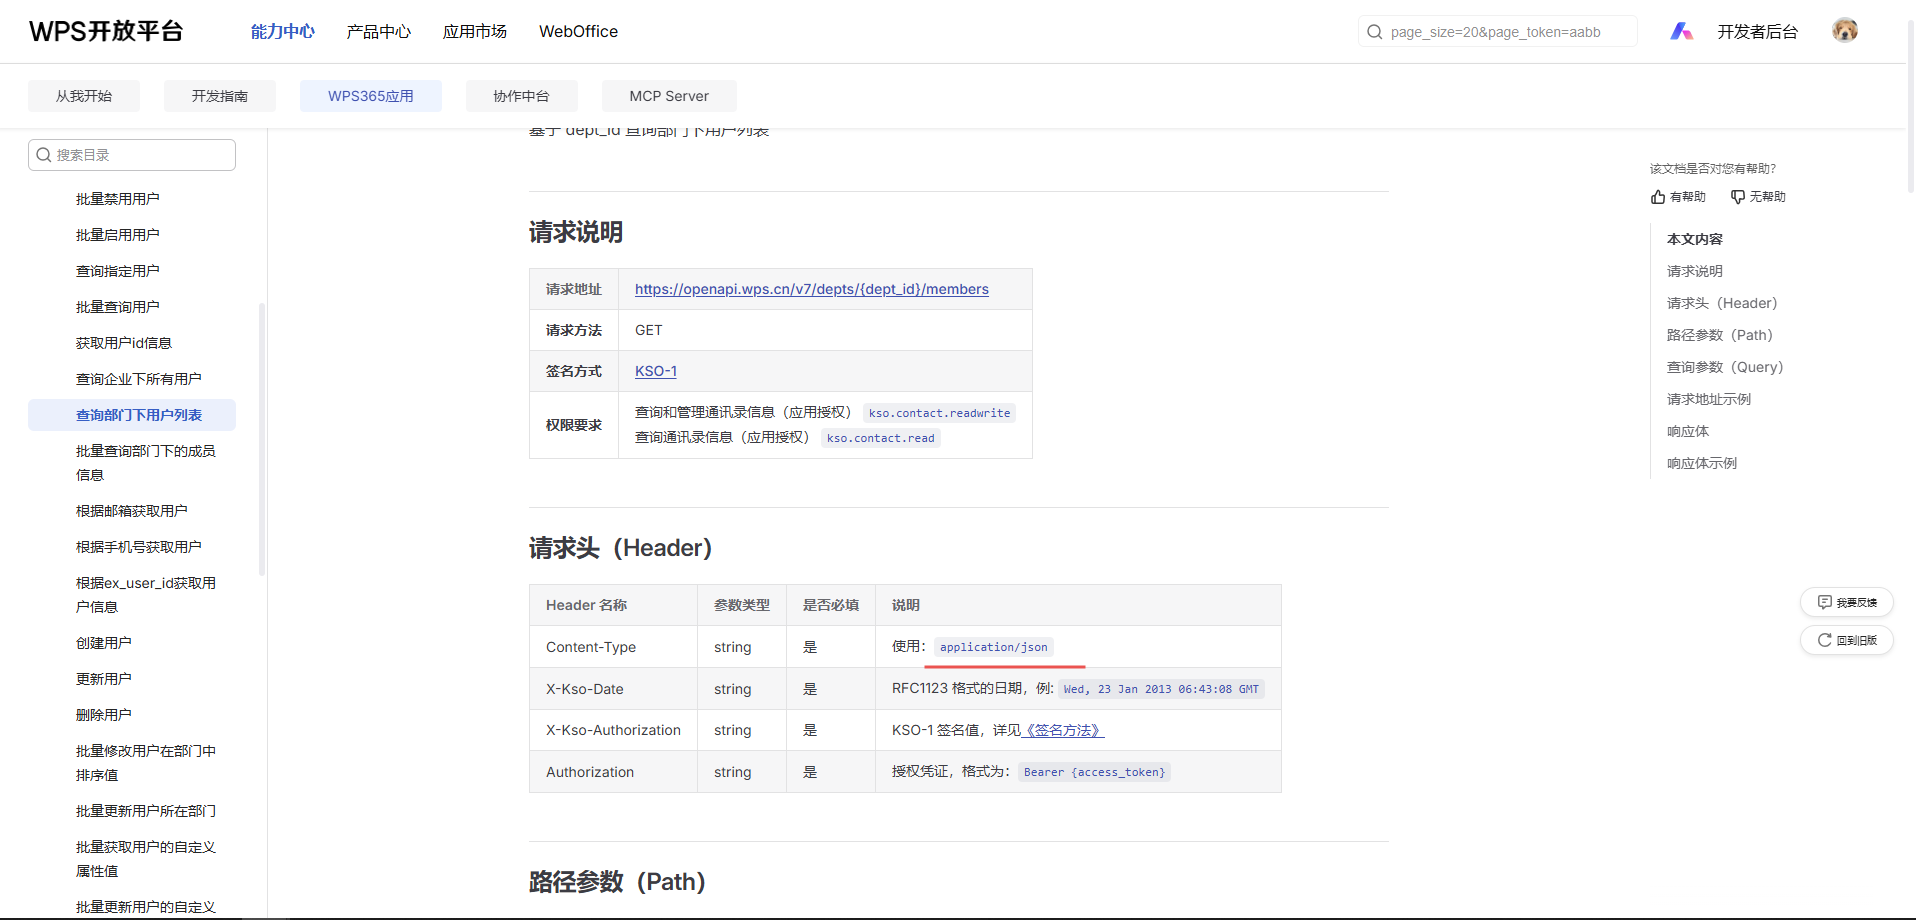Go to 开发者后台 console
The width and height of the screenshot is (1916, 920).
coord(1757,32)
